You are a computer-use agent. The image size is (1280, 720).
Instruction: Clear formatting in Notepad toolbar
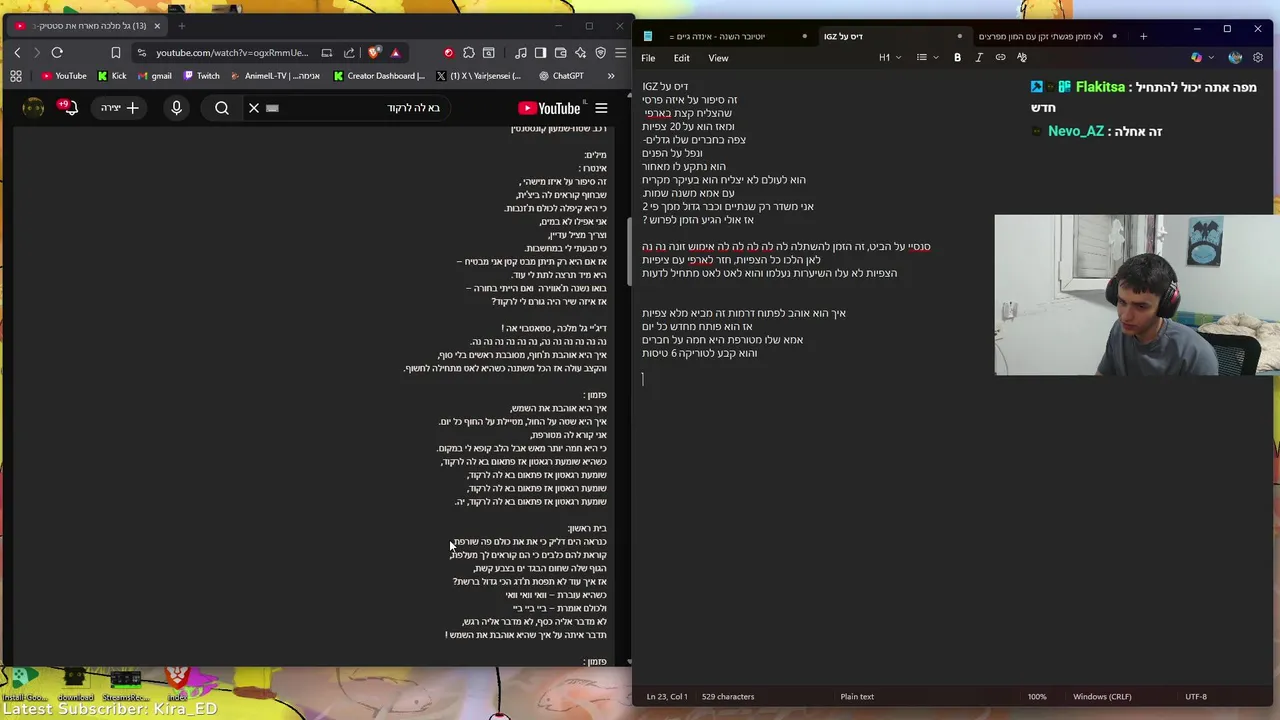[x=1022, y=58]
